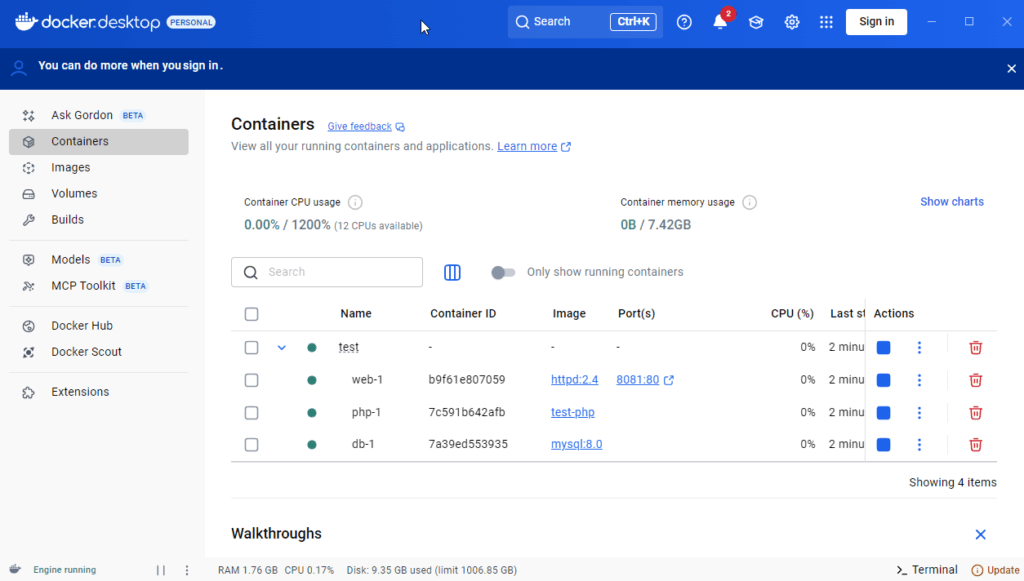The width and height of the screenshot is (1024, 581).
Task: Toggle Only show running containers
Action: click(x=503, y=272)
